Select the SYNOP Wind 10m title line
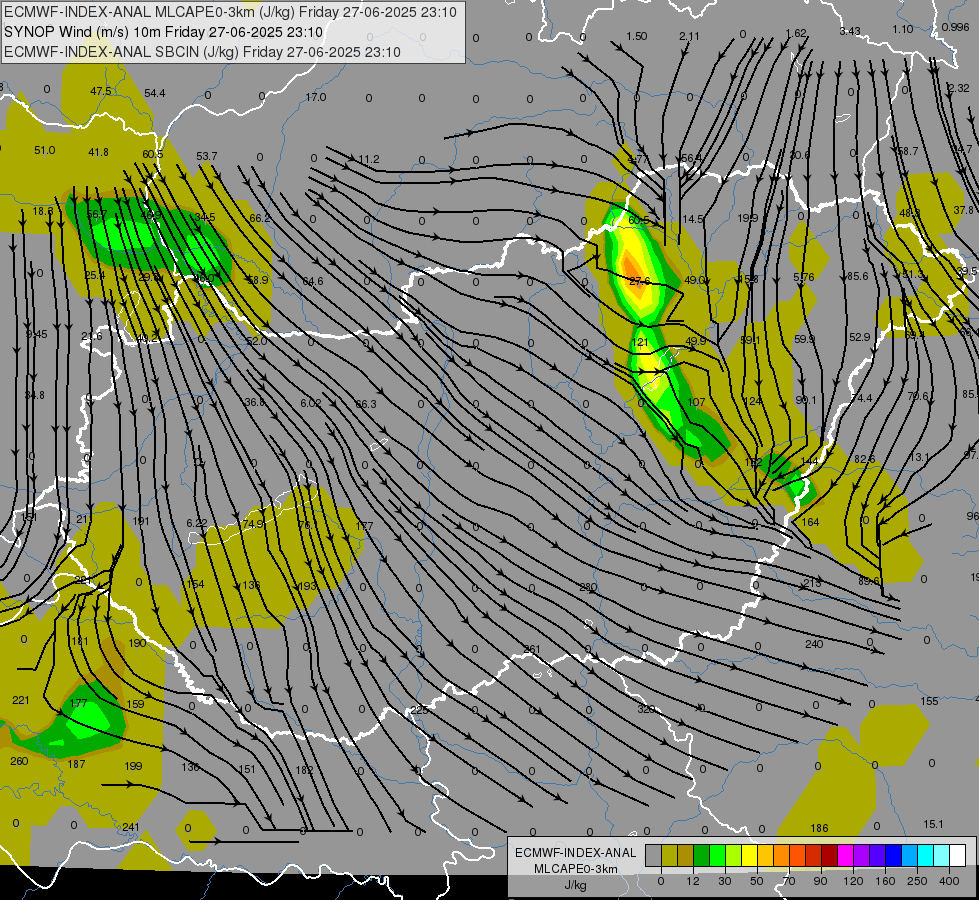 pos(163,32)
